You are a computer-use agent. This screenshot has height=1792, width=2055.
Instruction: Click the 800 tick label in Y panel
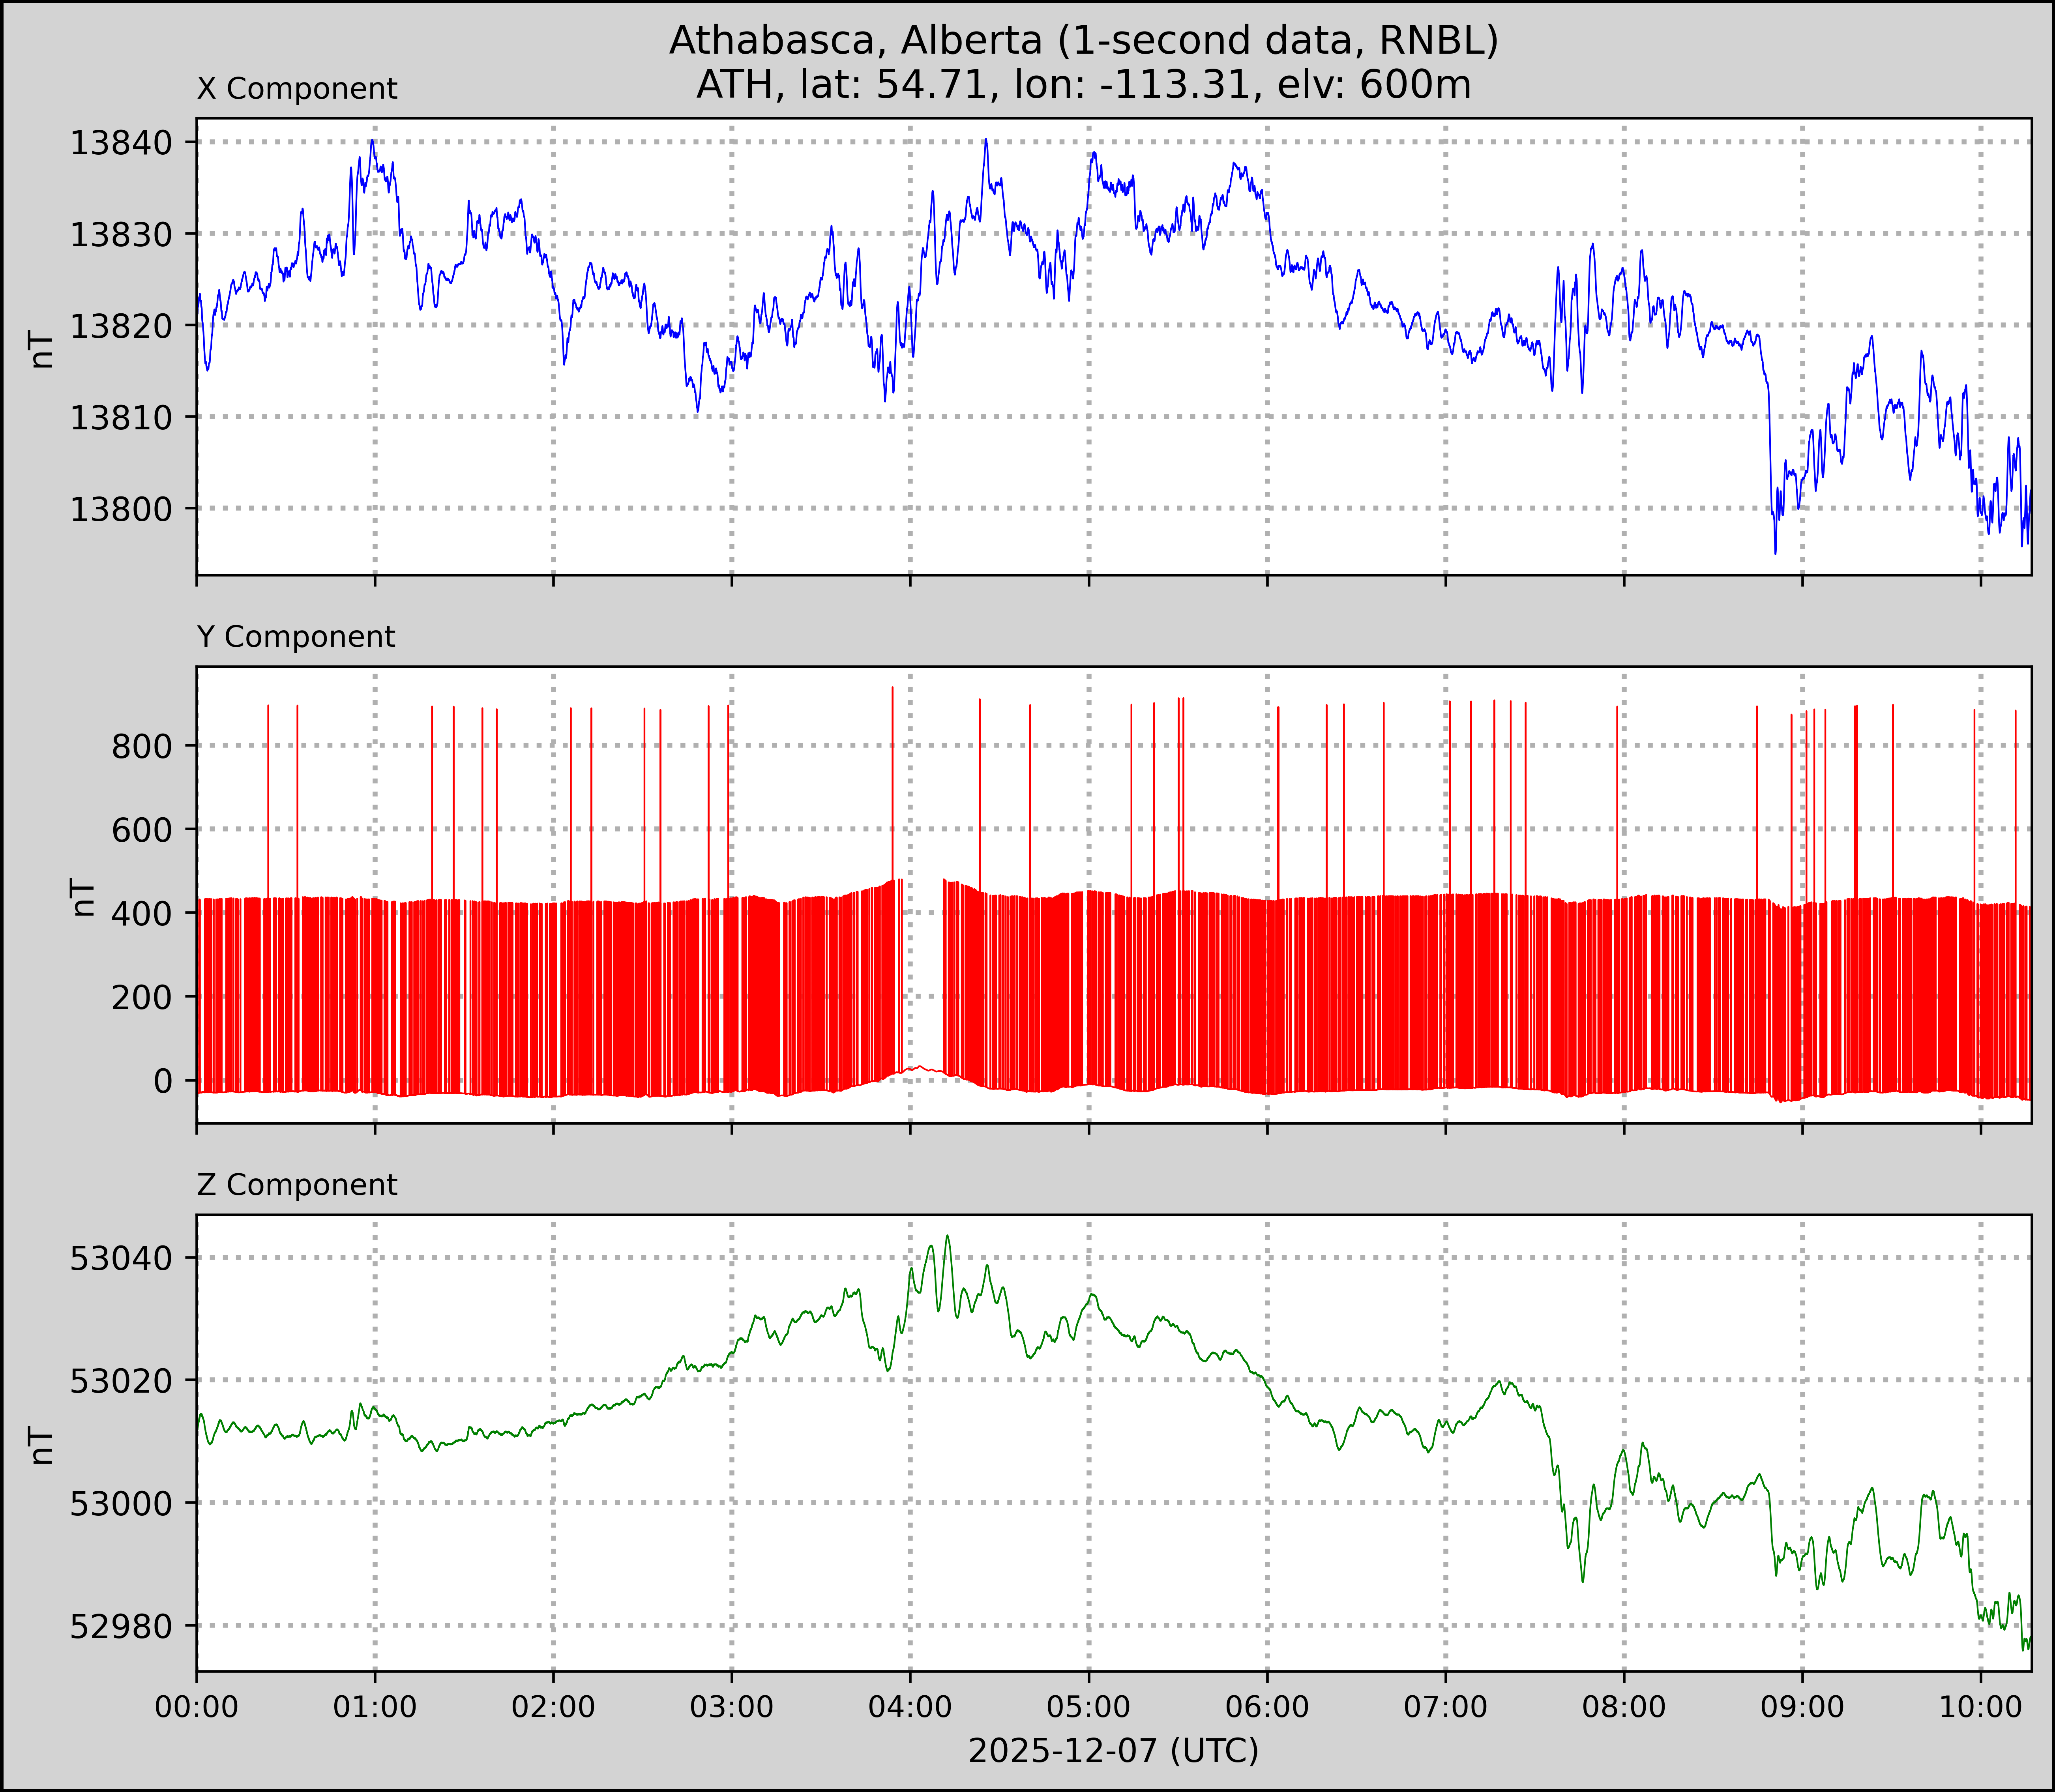point(141,746)
